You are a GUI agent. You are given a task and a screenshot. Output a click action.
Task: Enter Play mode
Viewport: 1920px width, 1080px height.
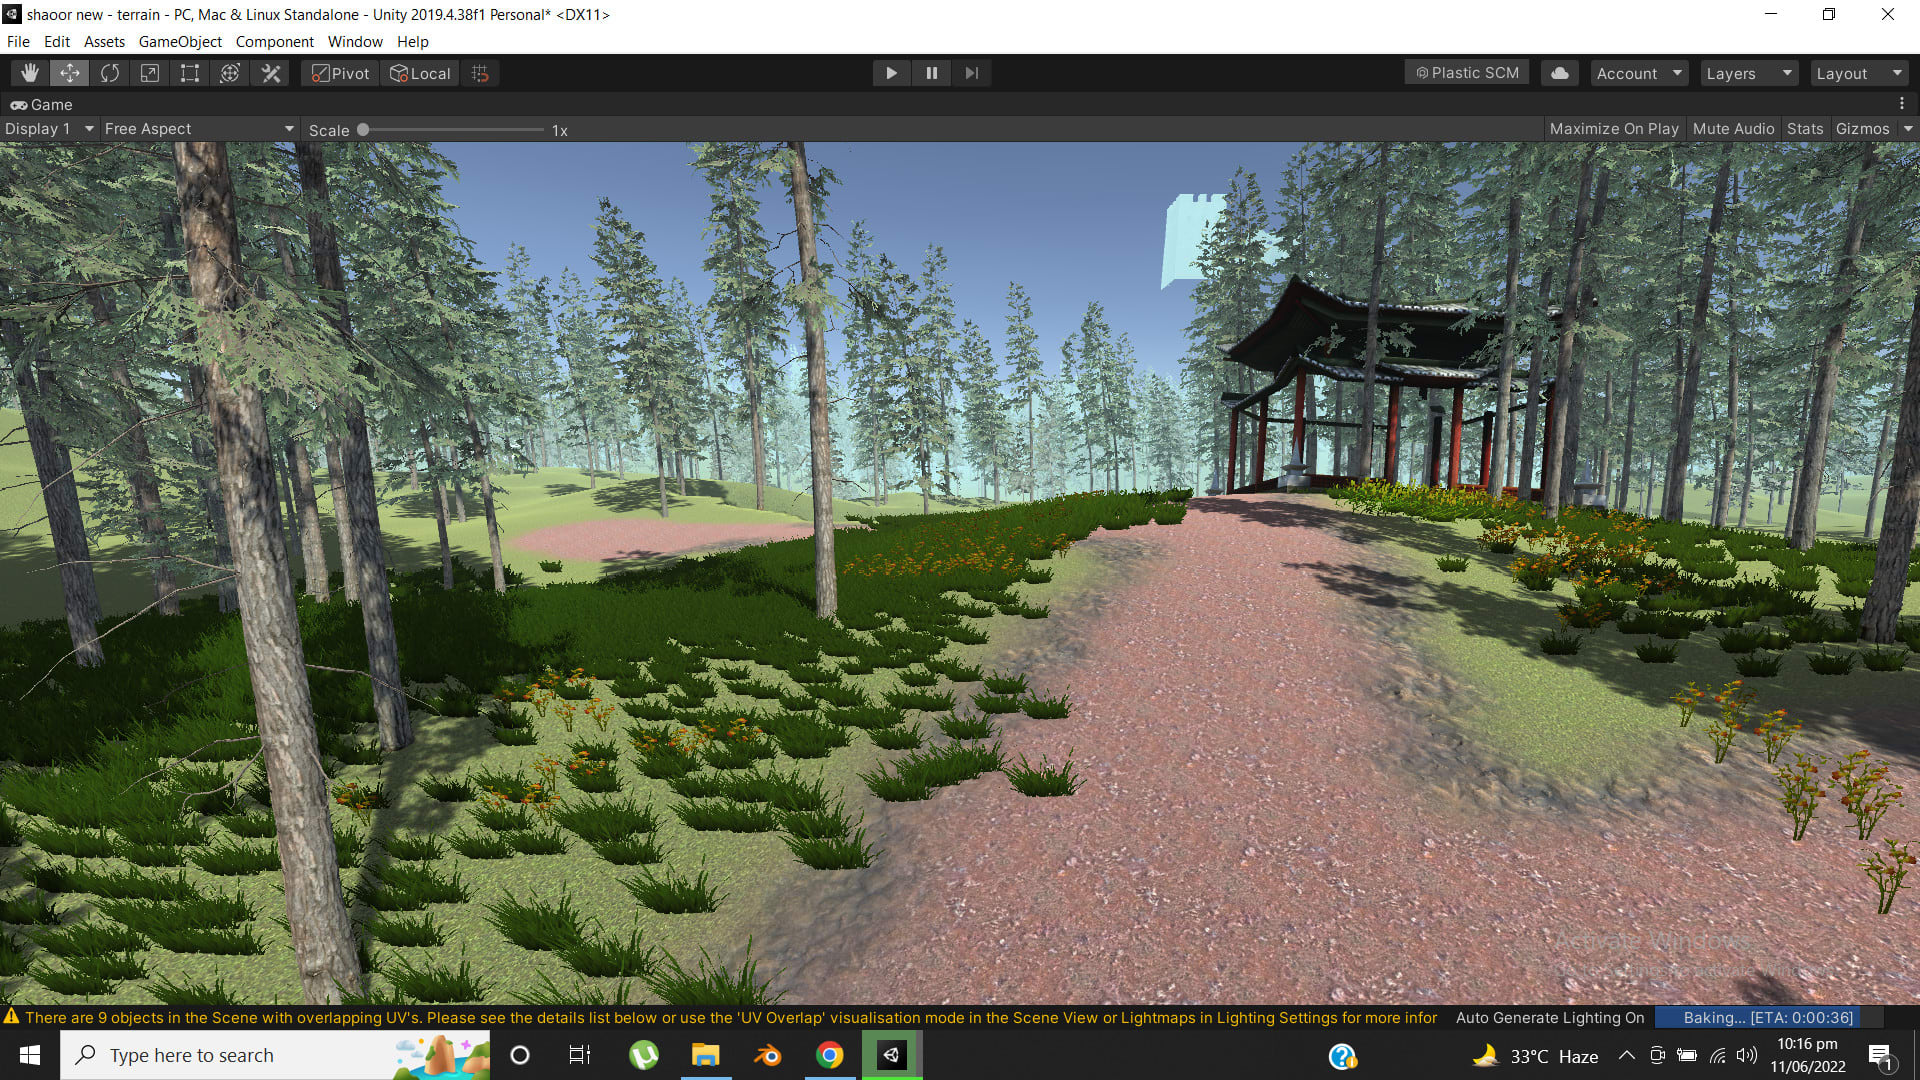click(891, 72)
